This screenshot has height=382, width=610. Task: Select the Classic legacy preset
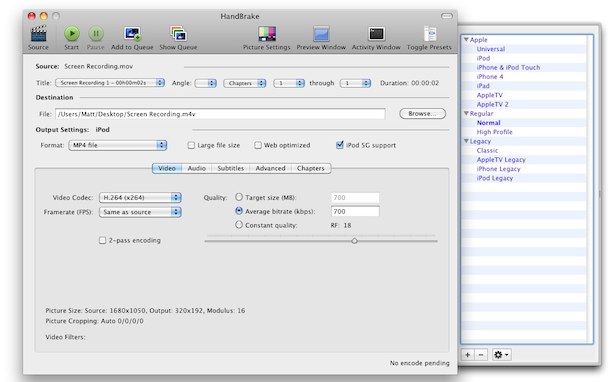487,150
